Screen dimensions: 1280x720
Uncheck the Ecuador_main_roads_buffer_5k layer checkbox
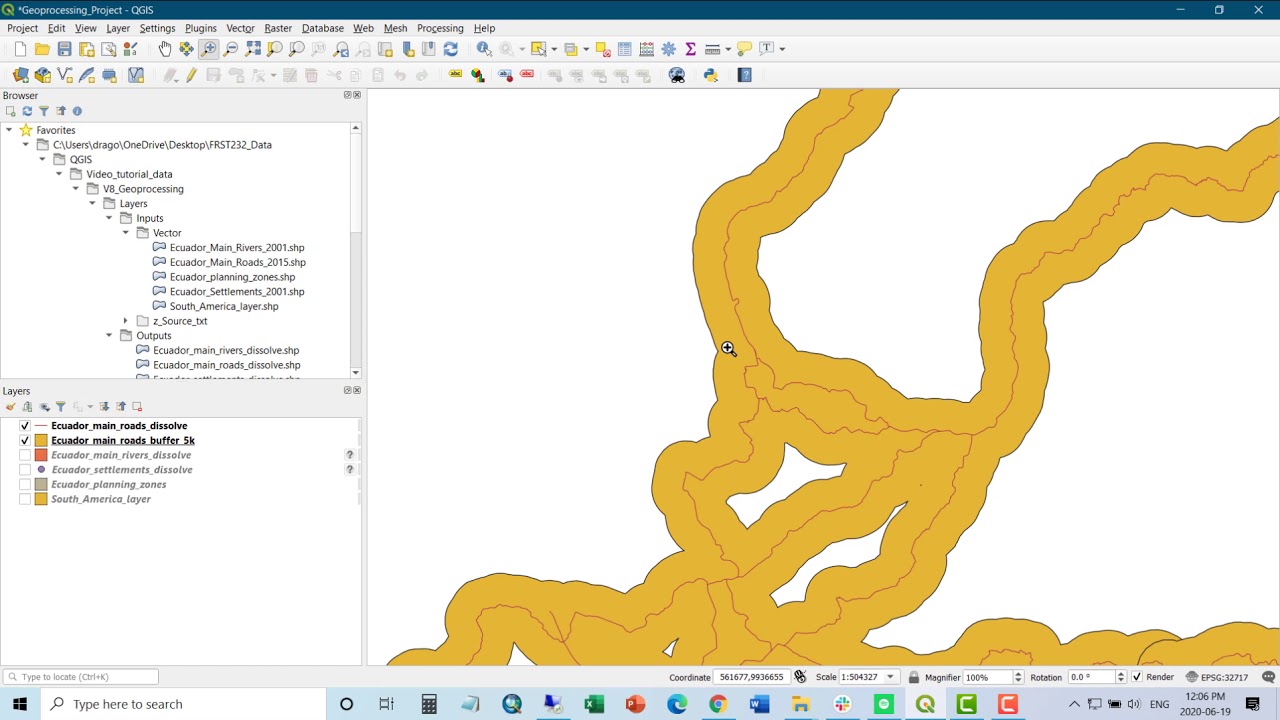tap(25, 441)
